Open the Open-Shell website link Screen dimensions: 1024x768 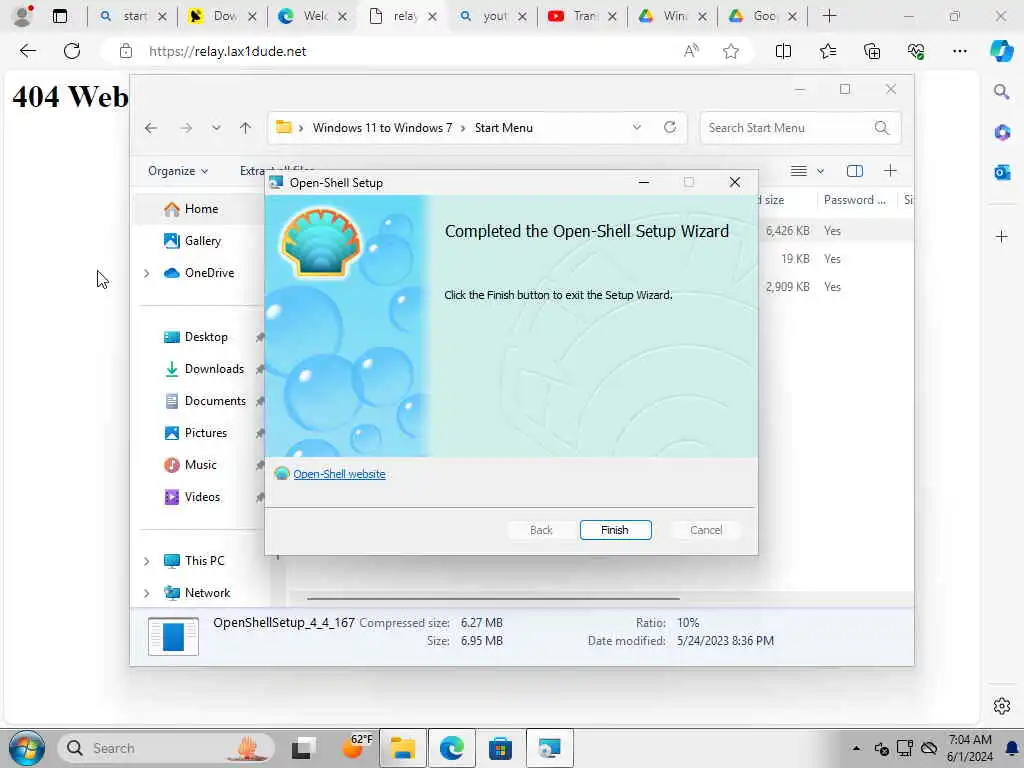point(339,474)
